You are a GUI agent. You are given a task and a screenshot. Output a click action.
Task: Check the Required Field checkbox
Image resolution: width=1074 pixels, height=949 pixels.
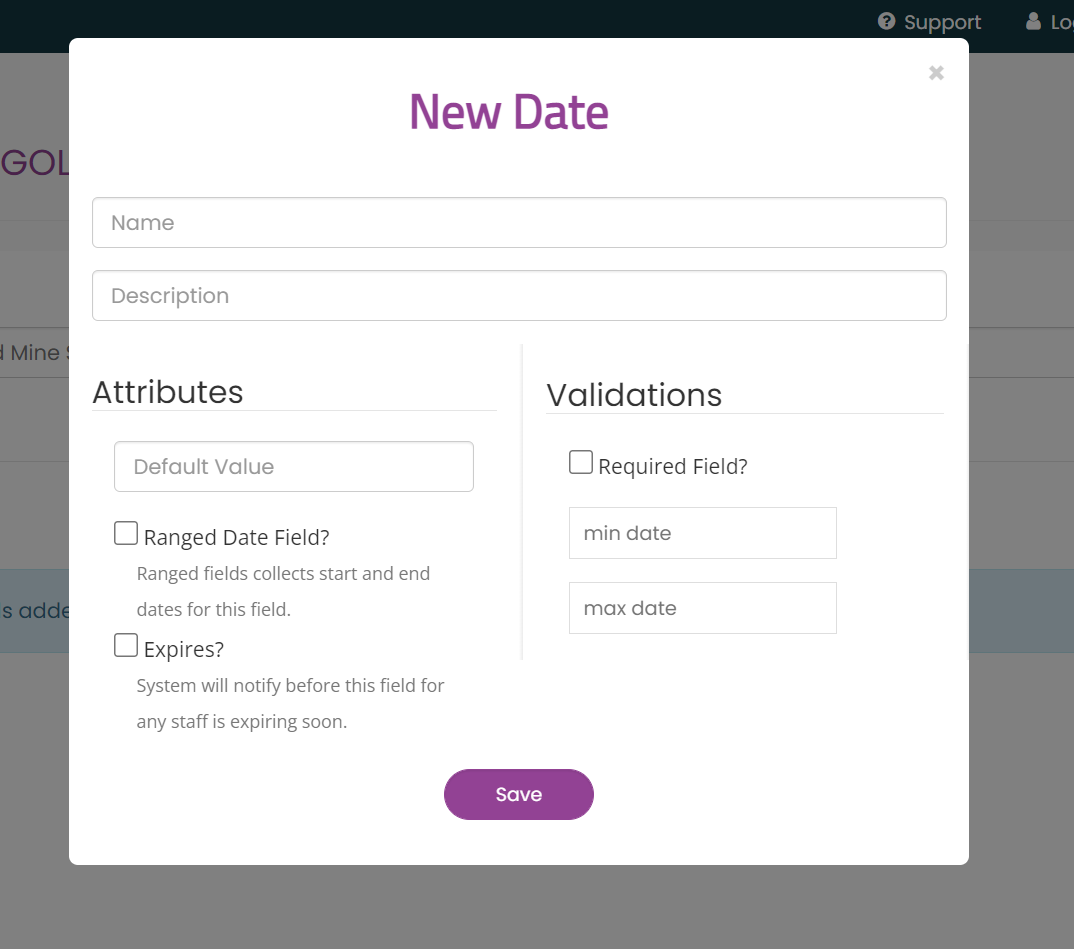[x=581, y=462]
